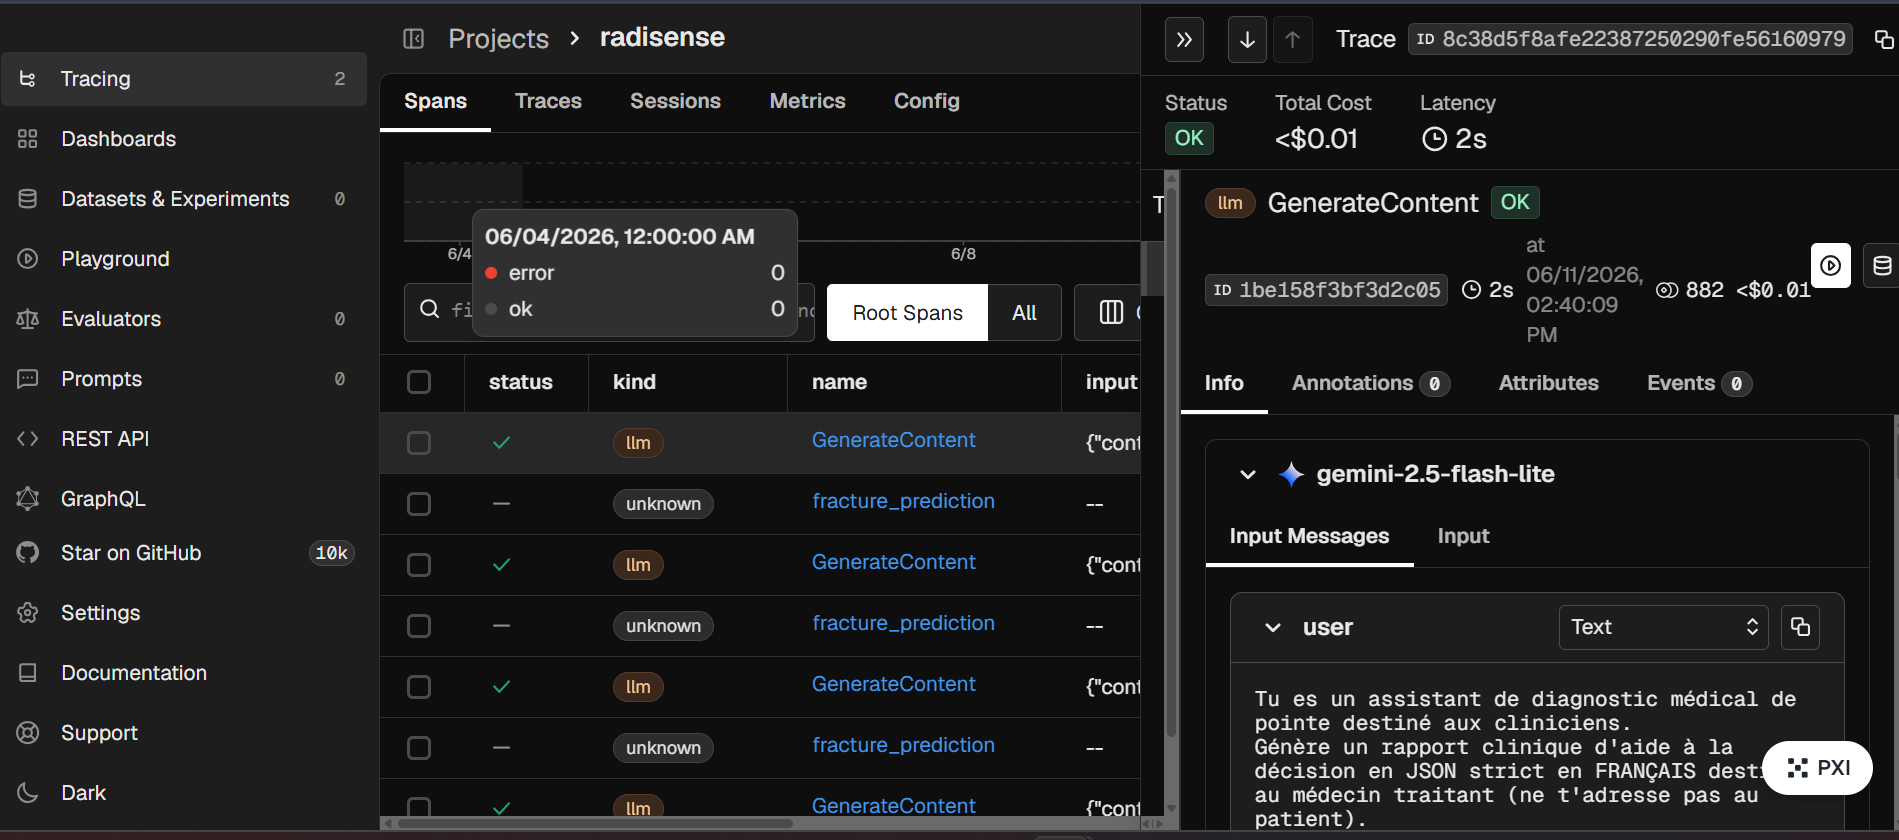Open third fracture_prediction span link
1899x840 pixels.
(x=903, y=745)
